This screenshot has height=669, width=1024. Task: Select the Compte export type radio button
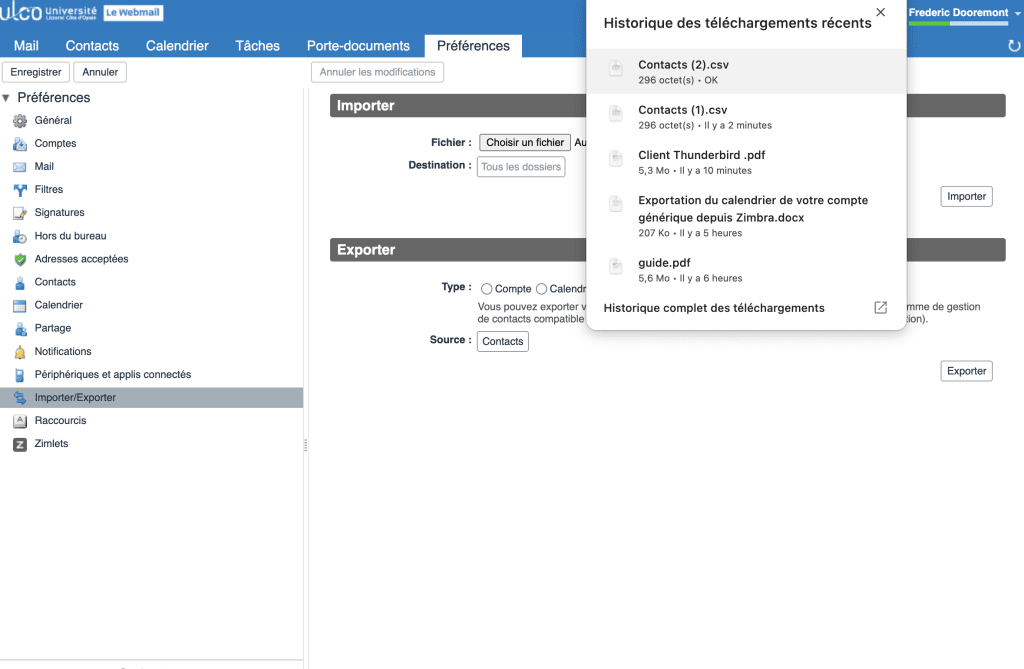click(x=487, y=289)
